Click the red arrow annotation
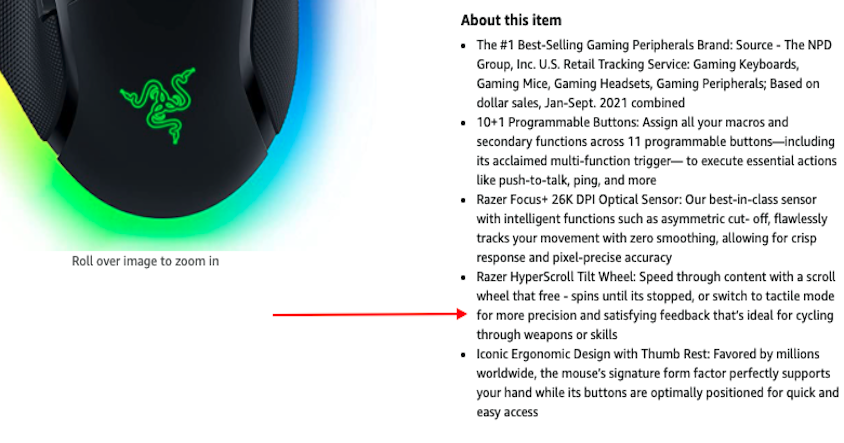 point(370,314)
